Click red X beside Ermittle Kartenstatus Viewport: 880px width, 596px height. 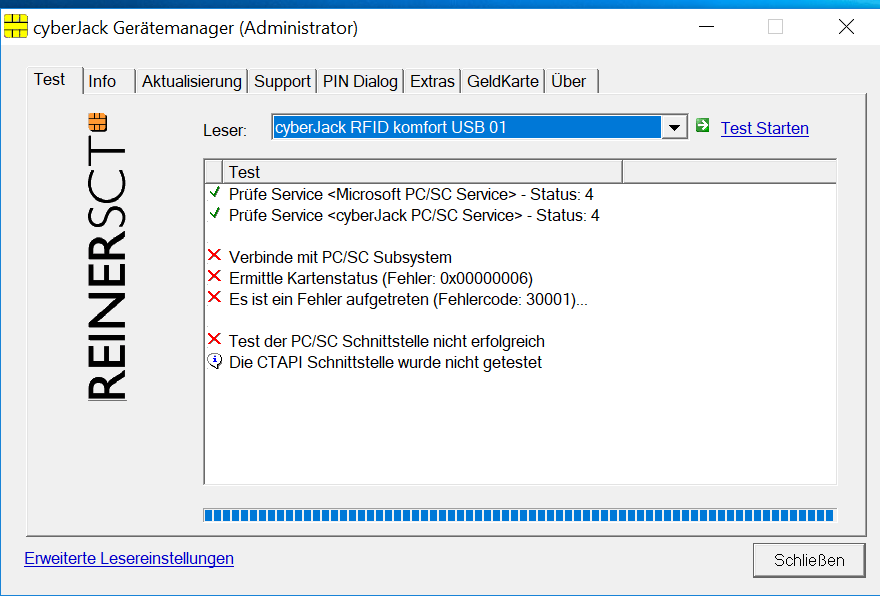[x=214, y=276]
